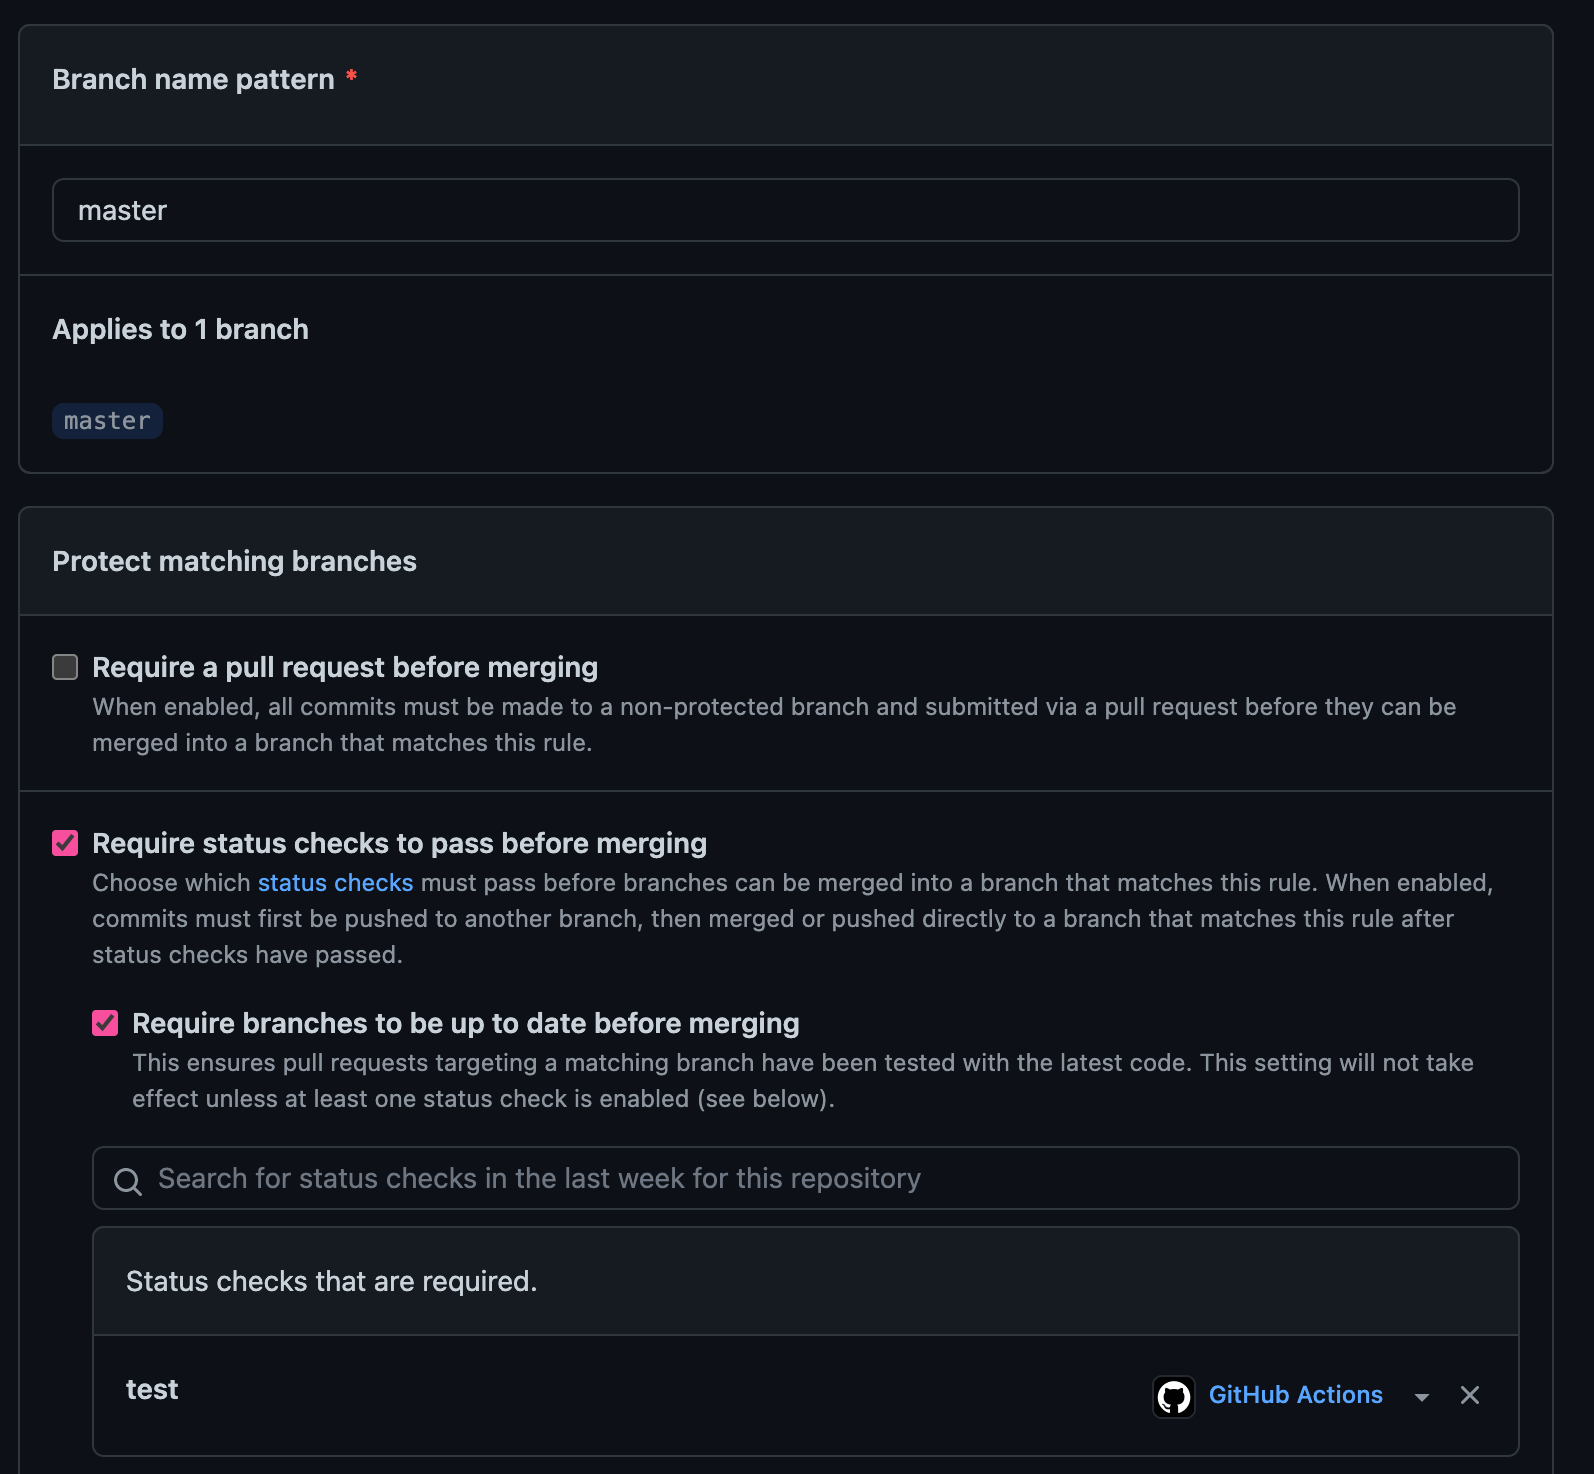
Task: Click the Require a pull request label text
Action: [345, 667]
